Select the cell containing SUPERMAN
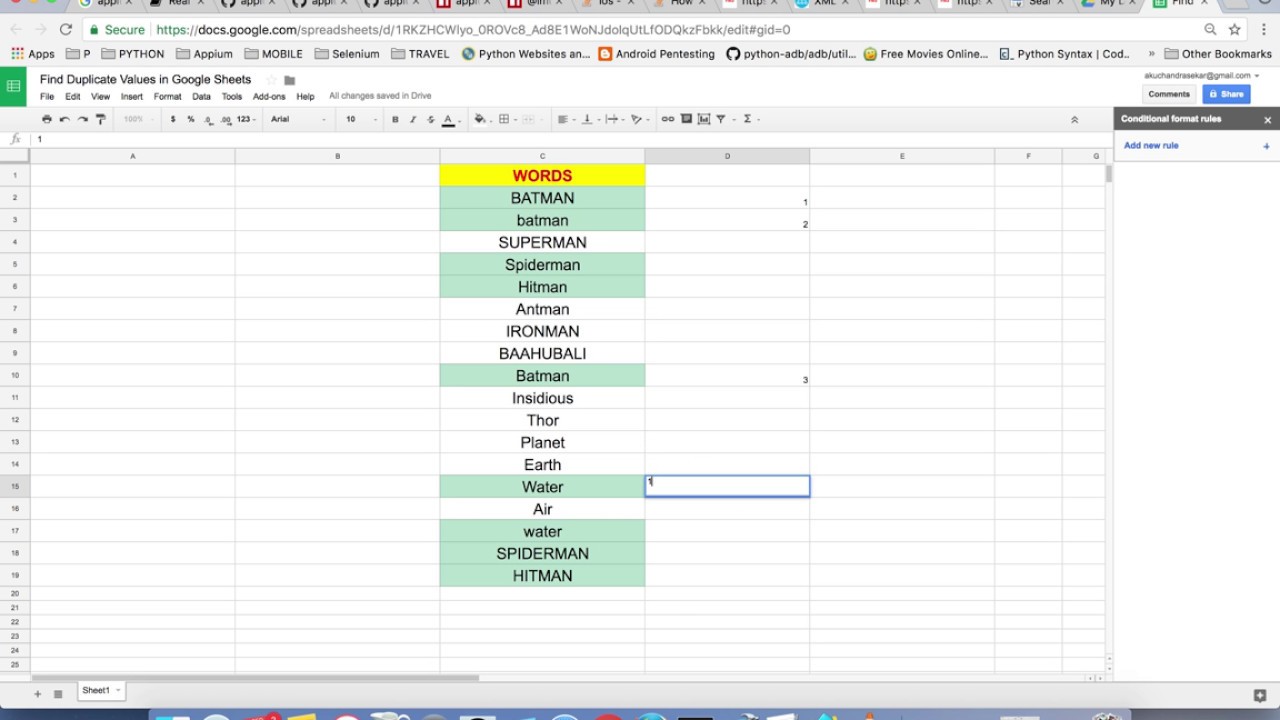The width and height of the screenshot is (1280, 720). pyautogui.click(x=542, y=242)
